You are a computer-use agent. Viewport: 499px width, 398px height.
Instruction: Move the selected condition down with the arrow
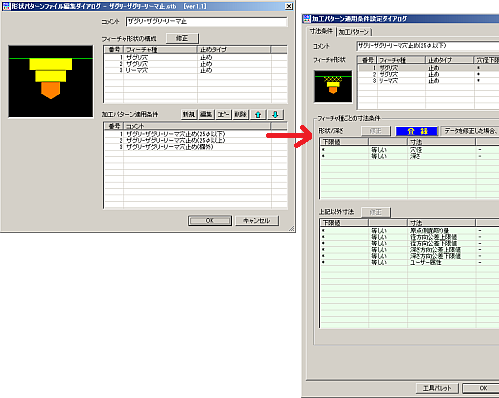[275, 114]
